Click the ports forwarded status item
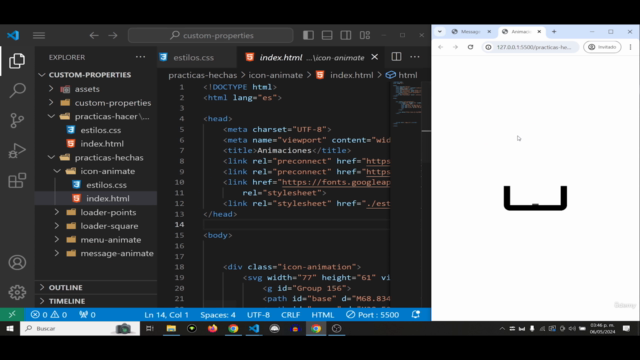 (x=87, y=315)
